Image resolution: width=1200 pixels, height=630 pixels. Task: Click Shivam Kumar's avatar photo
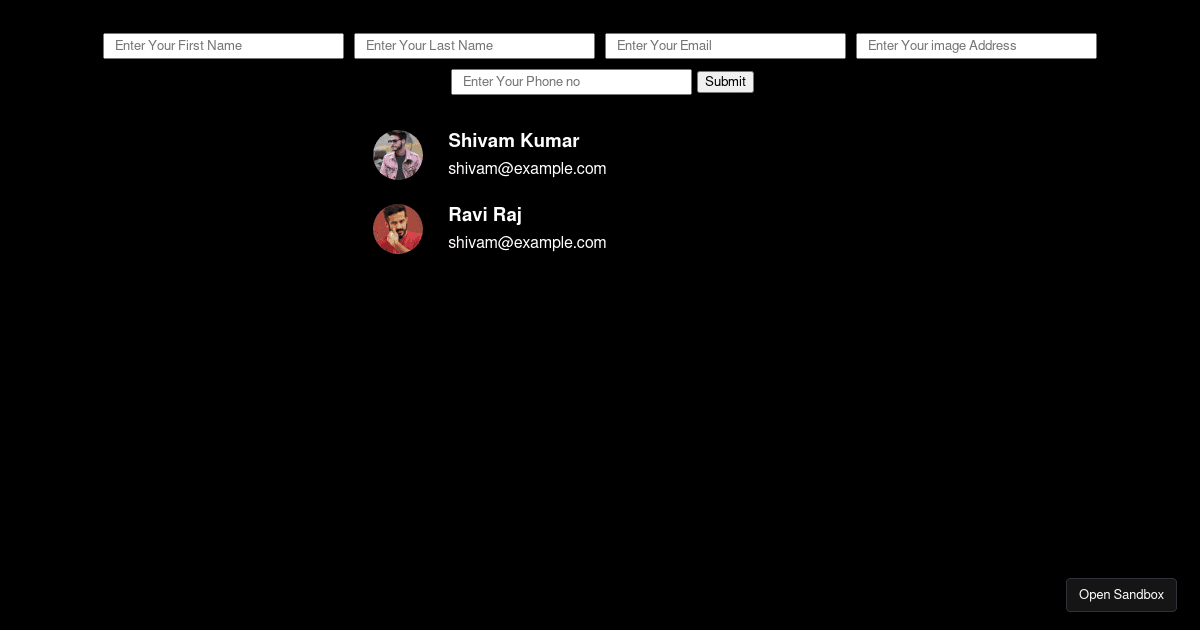[398, 155]
